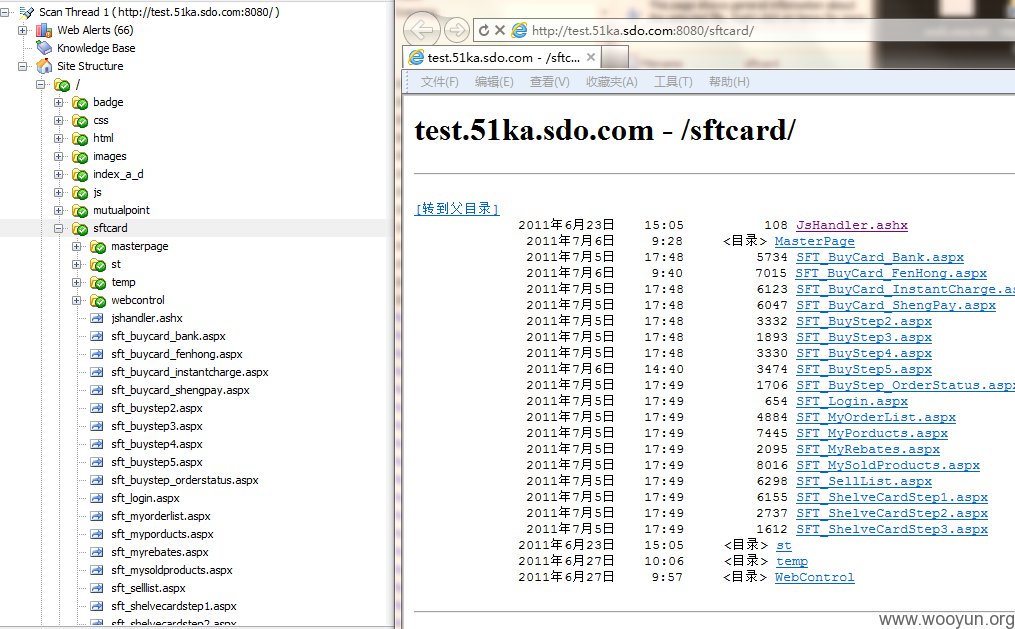Click the Site Structure house icon
This screenshot has height=629, width=1015.
coord(44,66)
